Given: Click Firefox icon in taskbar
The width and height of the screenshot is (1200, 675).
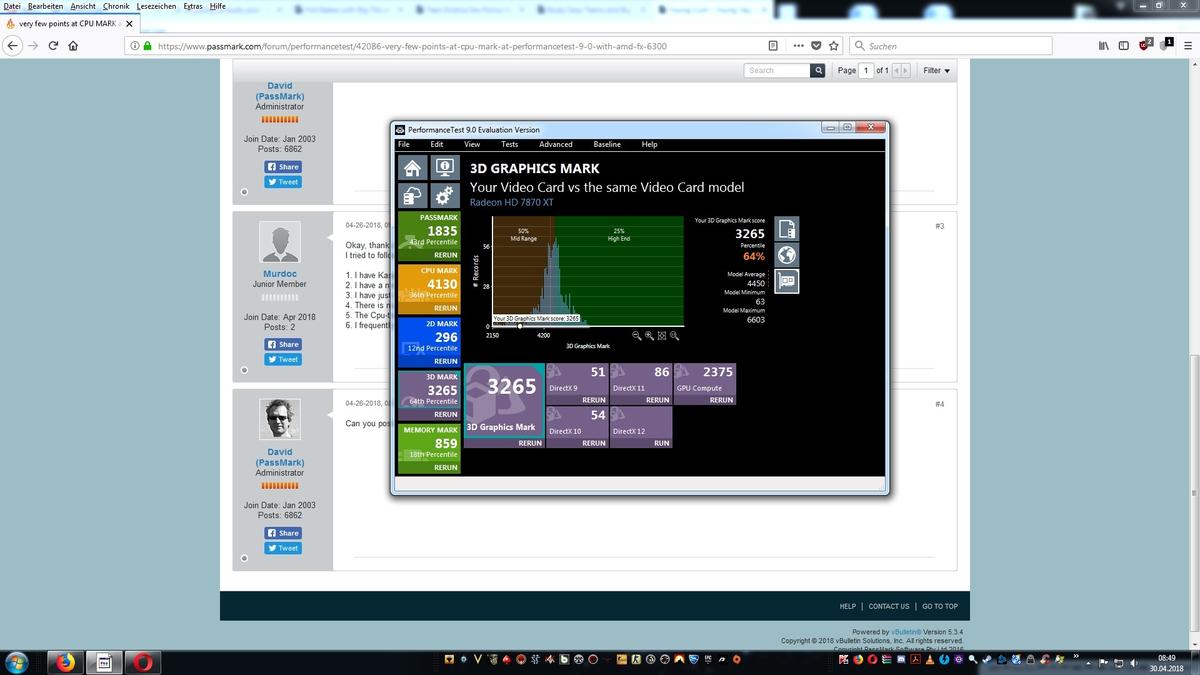Looking at the screenshot, I should (66, 661).
